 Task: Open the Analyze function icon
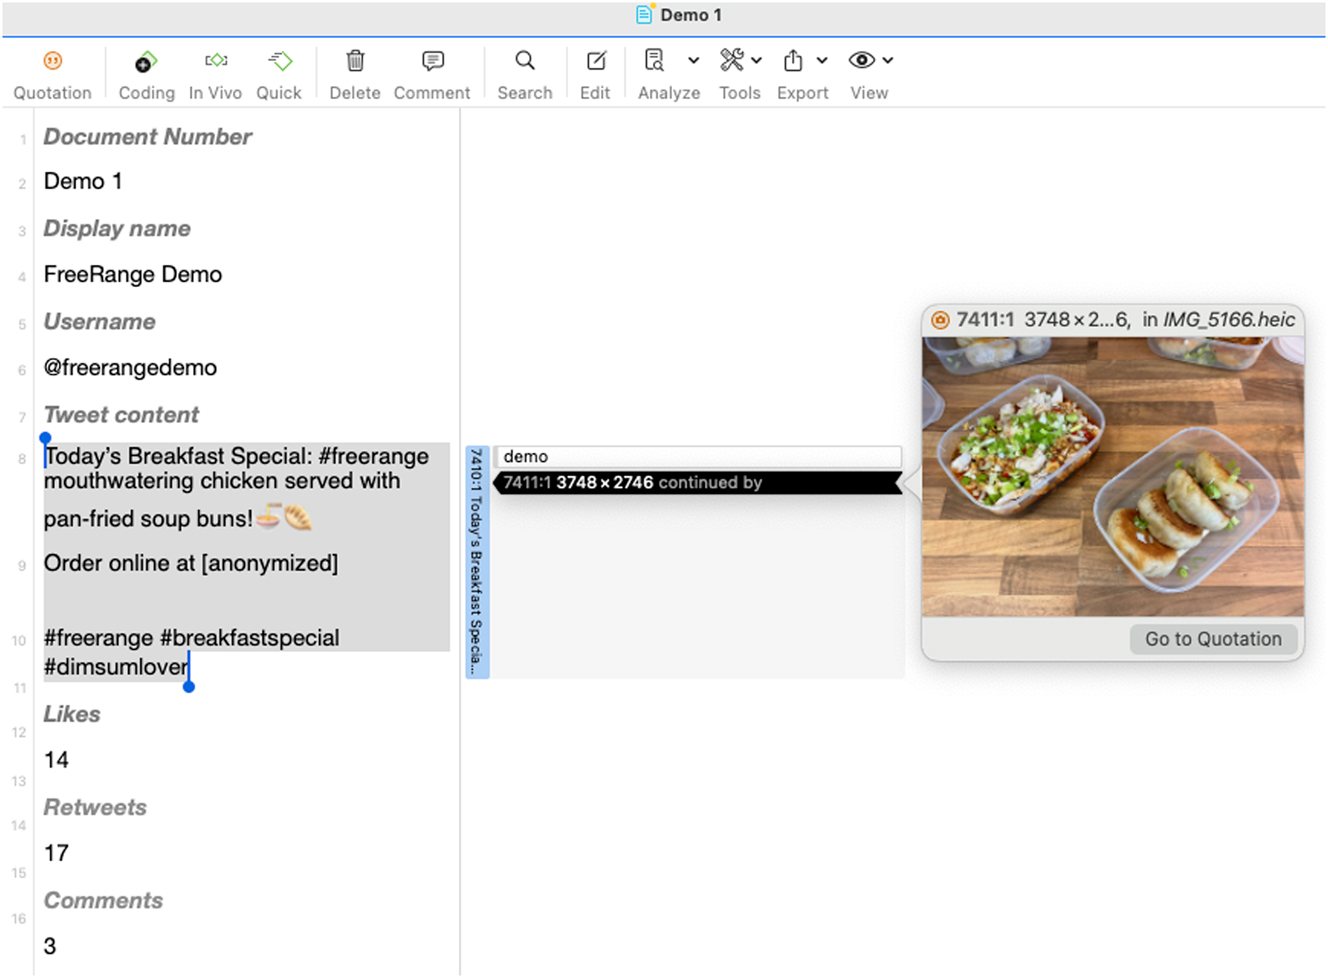655,61
